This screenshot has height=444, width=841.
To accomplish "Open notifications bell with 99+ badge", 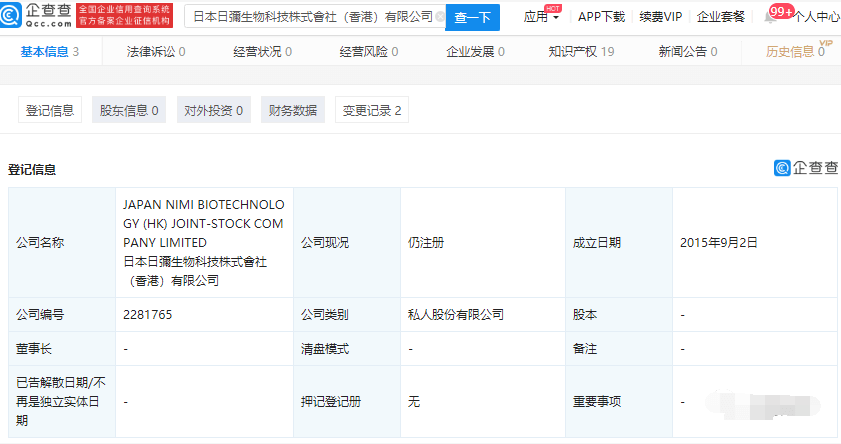I will (x=771, y=17).
